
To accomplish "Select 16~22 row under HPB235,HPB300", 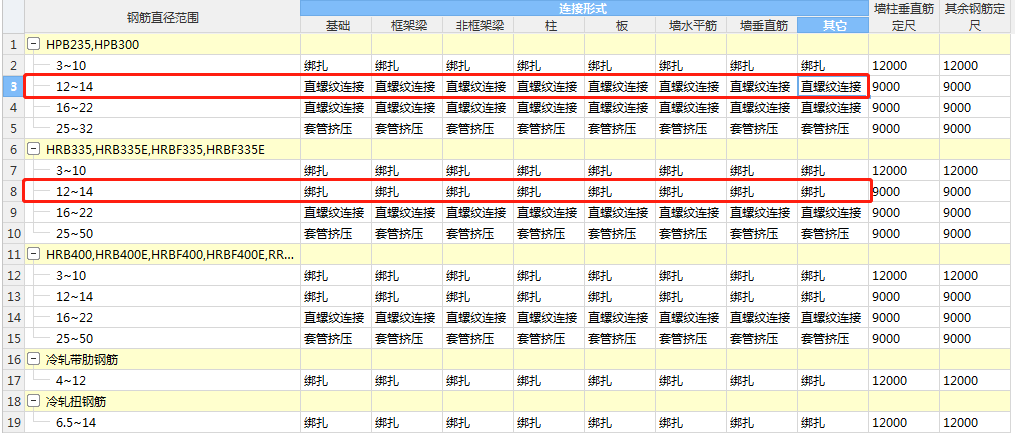I will click(x=162, y=107).
